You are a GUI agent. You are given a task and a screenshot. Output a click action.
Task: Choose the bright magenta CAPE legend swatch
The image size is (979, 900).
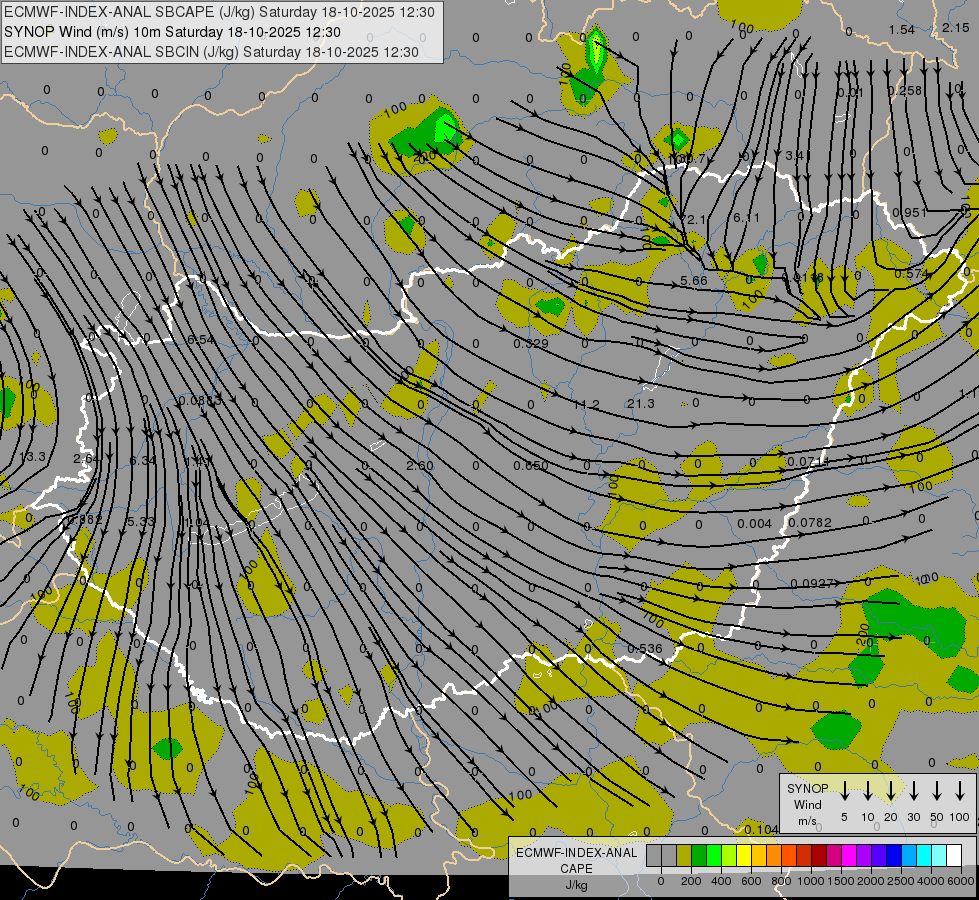pyautogui.click(x=849, y=855)
